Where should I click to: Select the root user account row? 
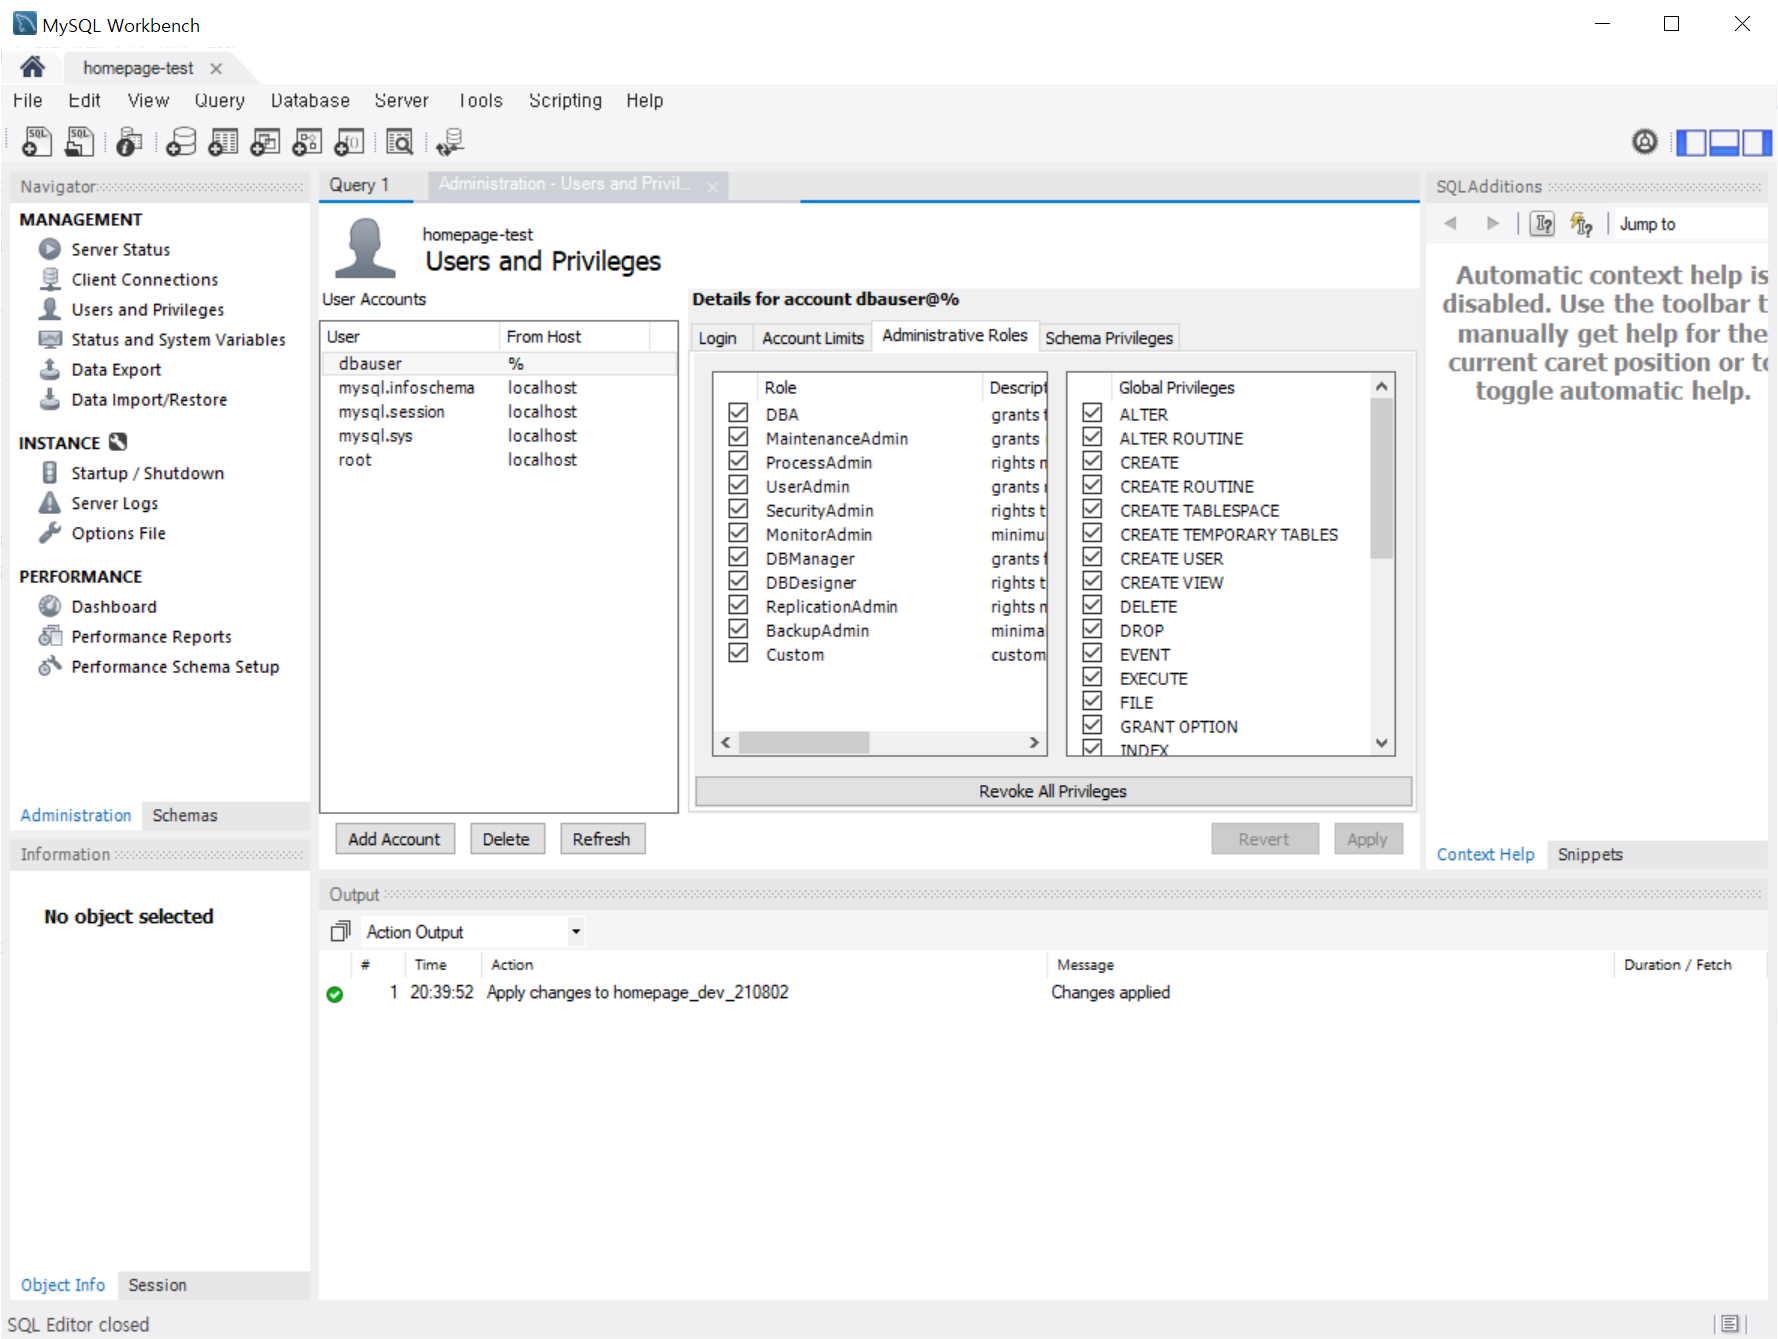(x=499, y=460)
